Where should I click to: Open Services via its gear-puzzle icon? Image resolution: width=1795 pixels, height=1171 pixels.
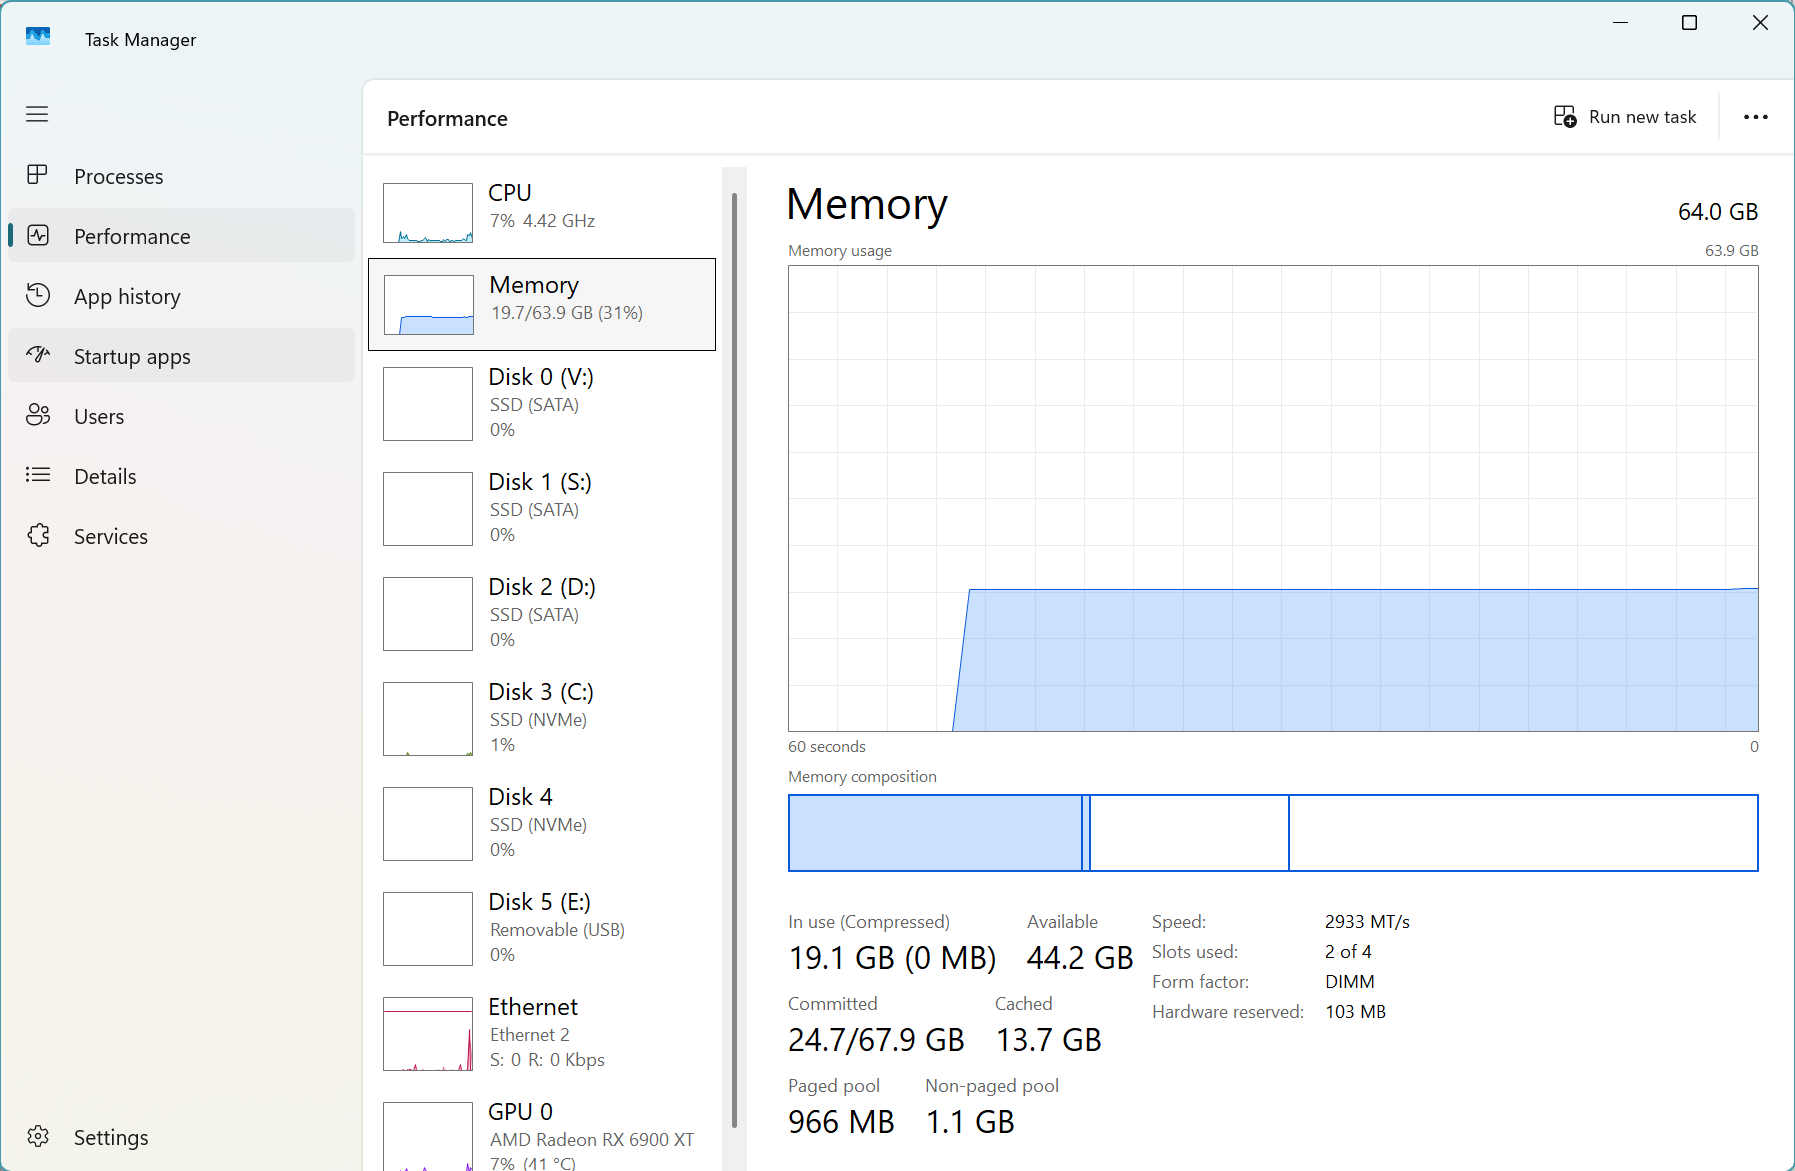37,535
